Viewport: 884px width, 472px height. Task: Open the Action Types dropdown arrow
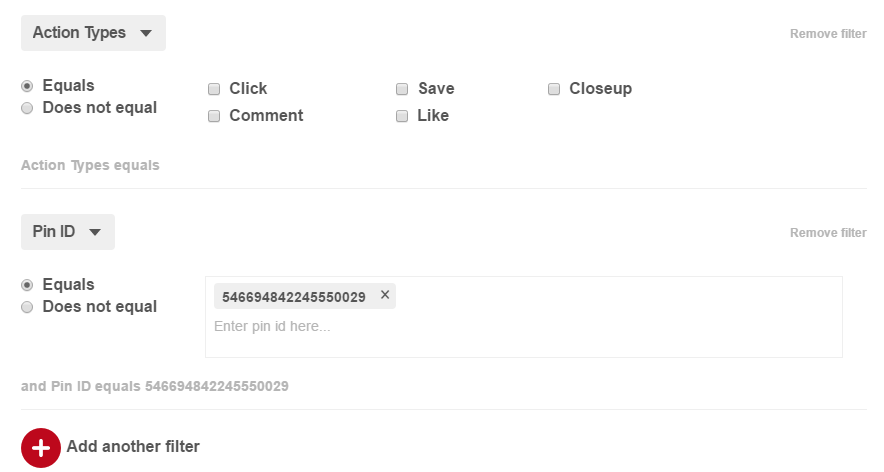tap(146, 33)
